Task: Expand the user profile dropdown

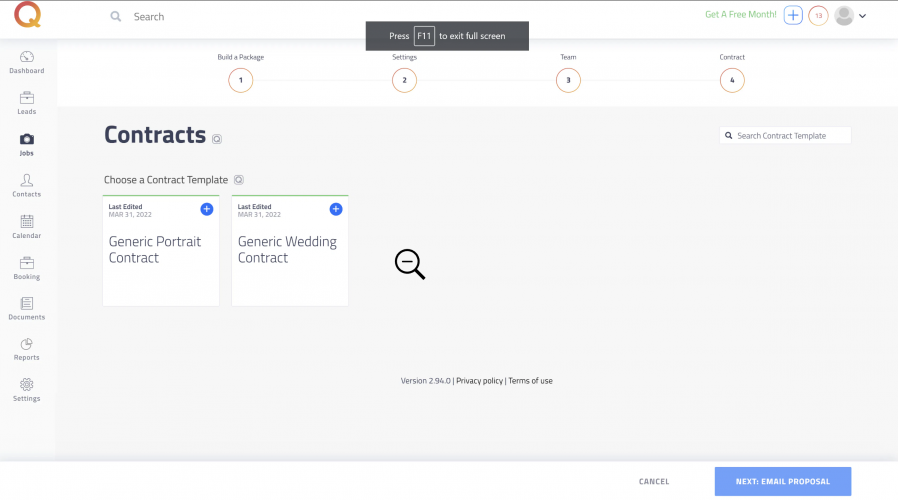Action: tap(851, 16)
